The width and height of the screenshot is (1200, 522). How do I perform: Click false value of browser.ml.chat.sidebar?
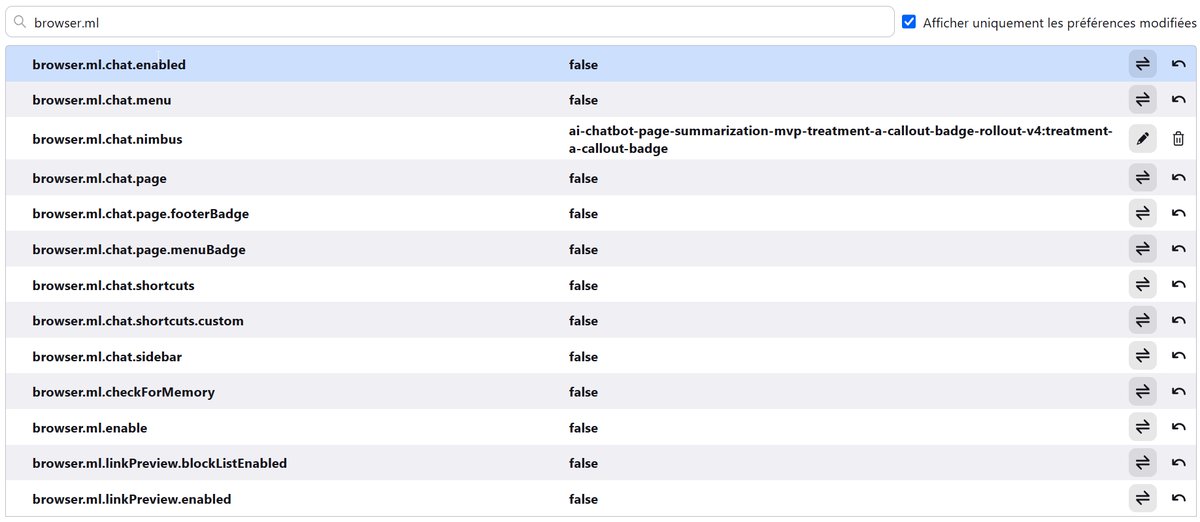(583, 356)
